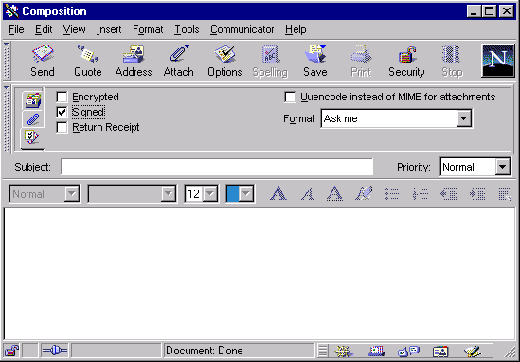Image resolution: width=520 pixels, height=362 pixels.
Task: Click the alignment icon at toolbar end
Action: tap(505, 194)
